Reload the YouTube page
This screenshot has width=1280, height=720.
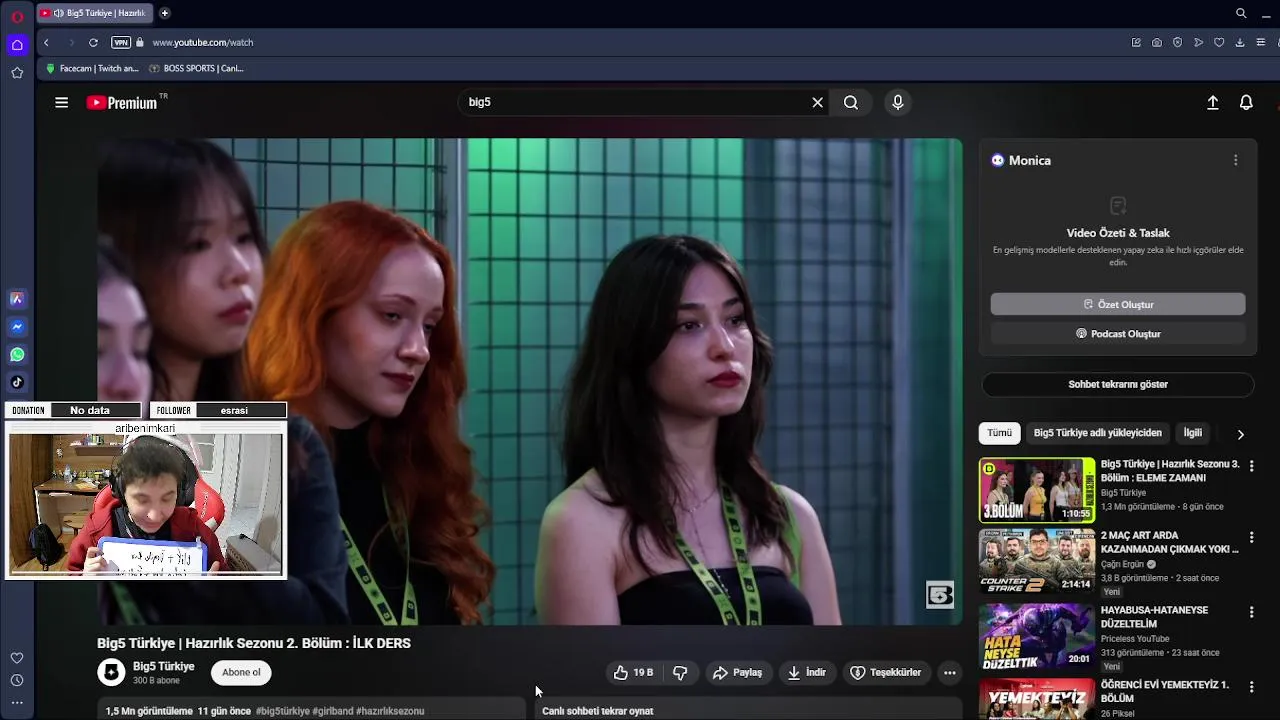[93, 43]
